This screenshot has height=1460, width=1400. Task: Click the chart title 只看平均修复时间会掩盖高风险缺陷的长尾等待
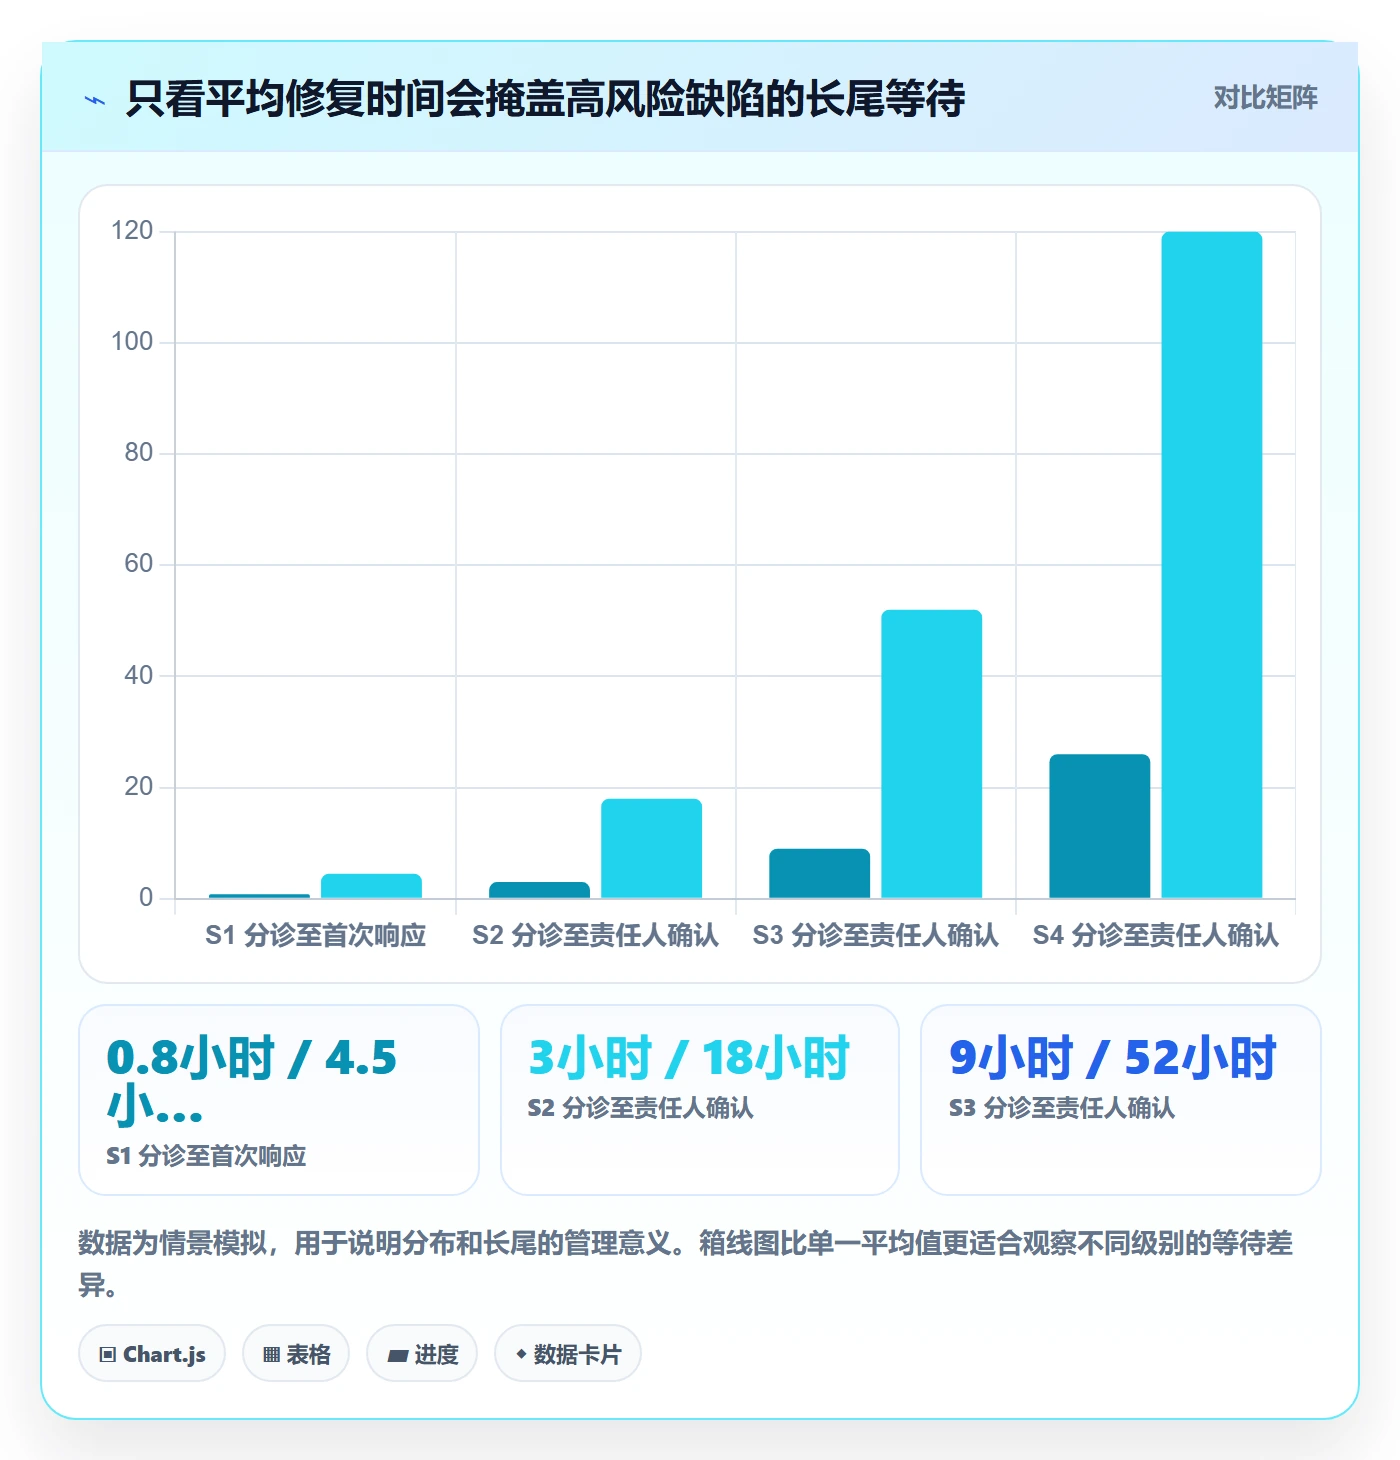[545, 98]
